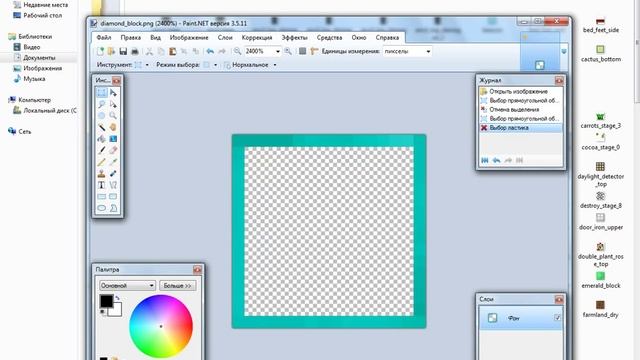Select the Ellipse shape tool
This screenshot has width=640, height=360.
tap(102, 208)
